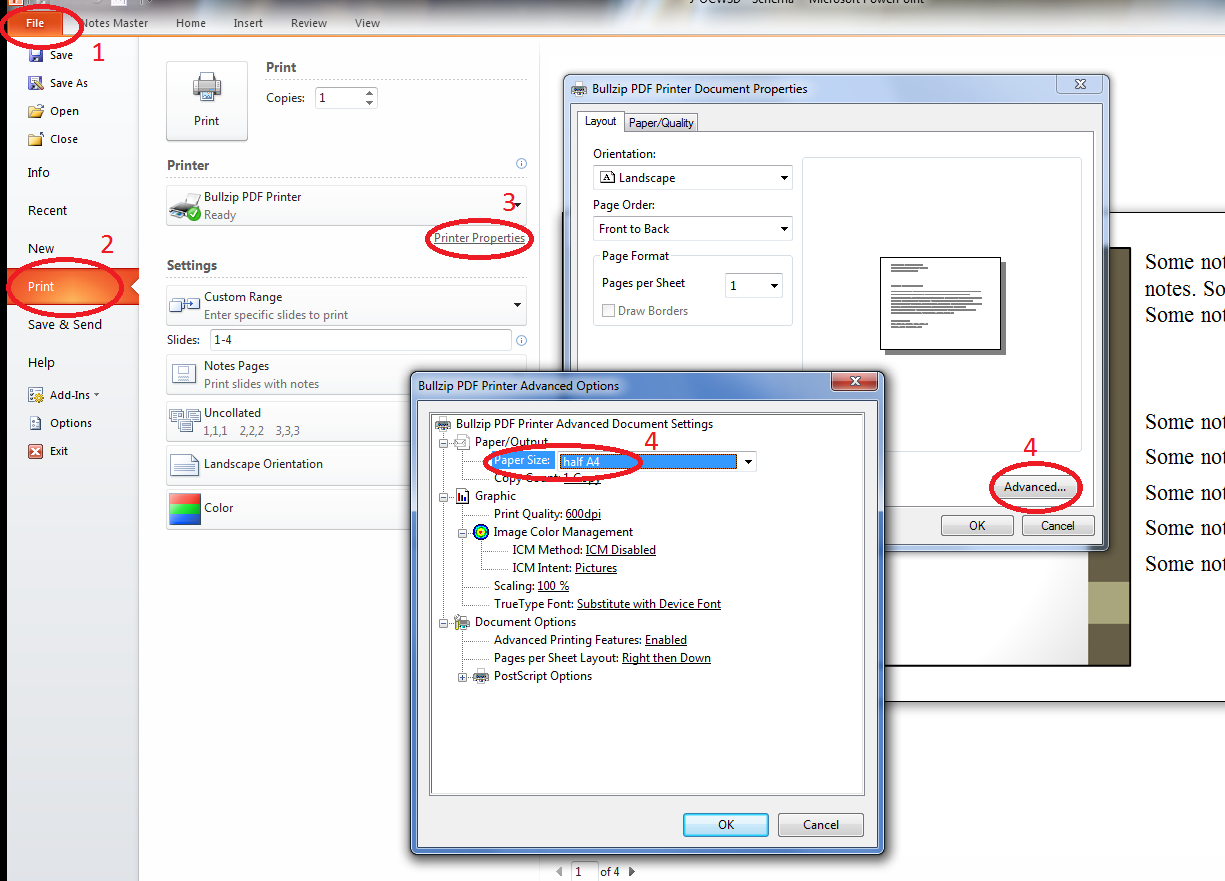This screenshot has width=1225, height=881.
Task: Click the Print Quality 600dpi value
Action: click(584, 514)
